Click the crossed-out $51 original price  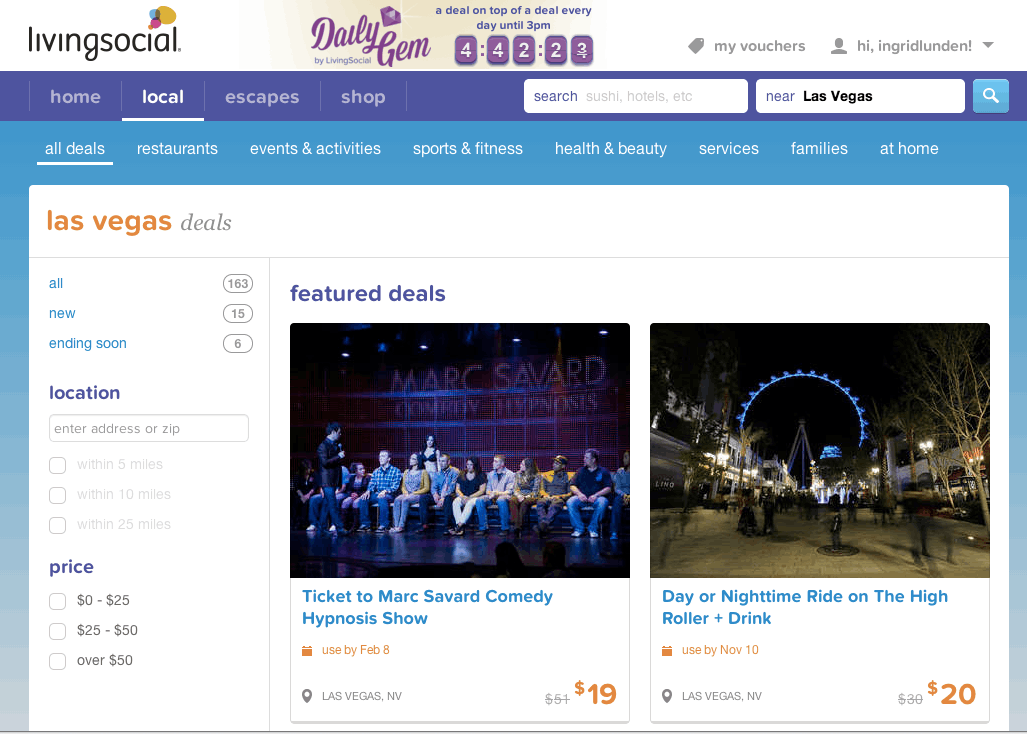(x=557, y=699)
